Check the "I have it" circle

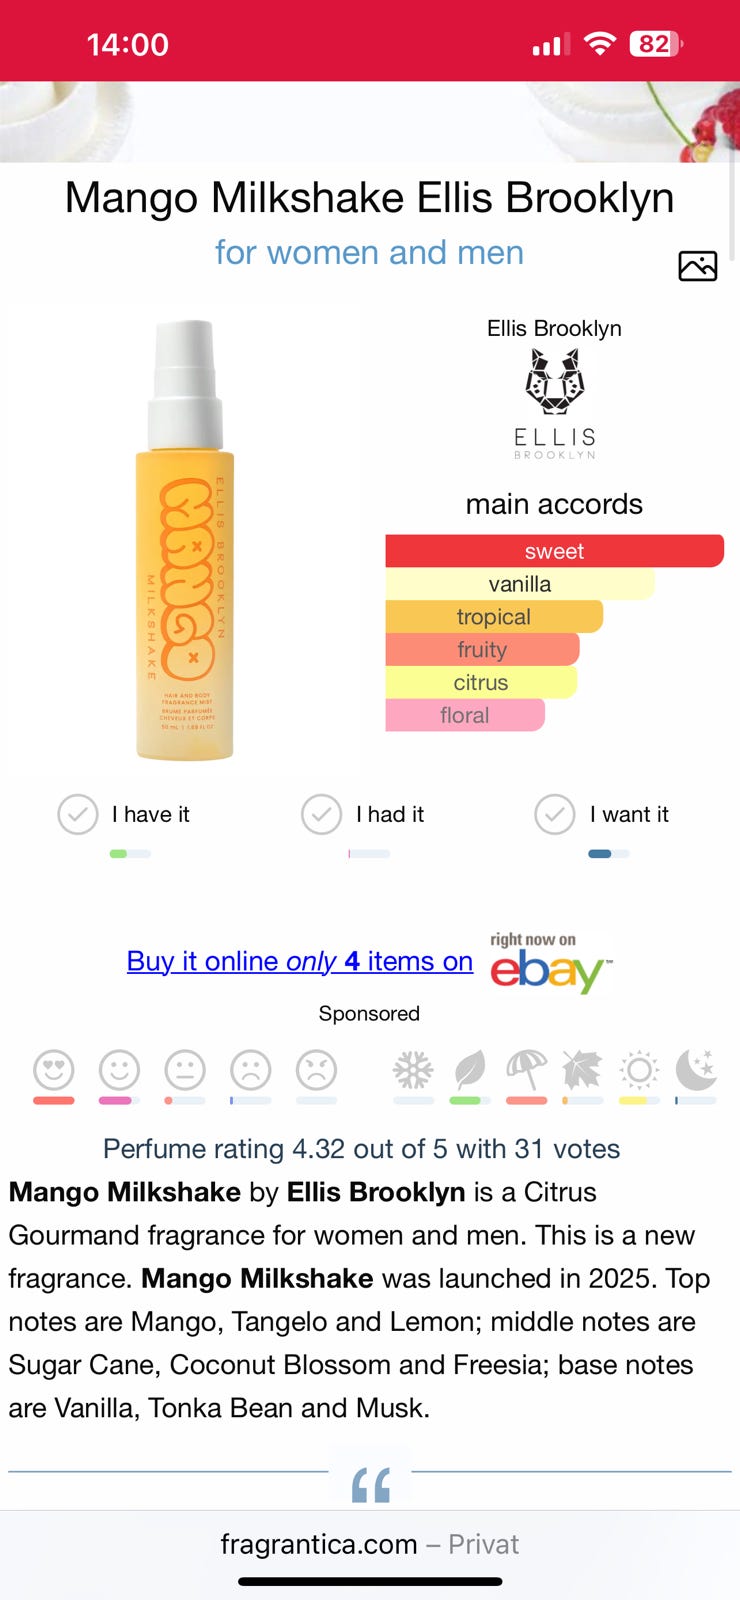pos(78,814)
